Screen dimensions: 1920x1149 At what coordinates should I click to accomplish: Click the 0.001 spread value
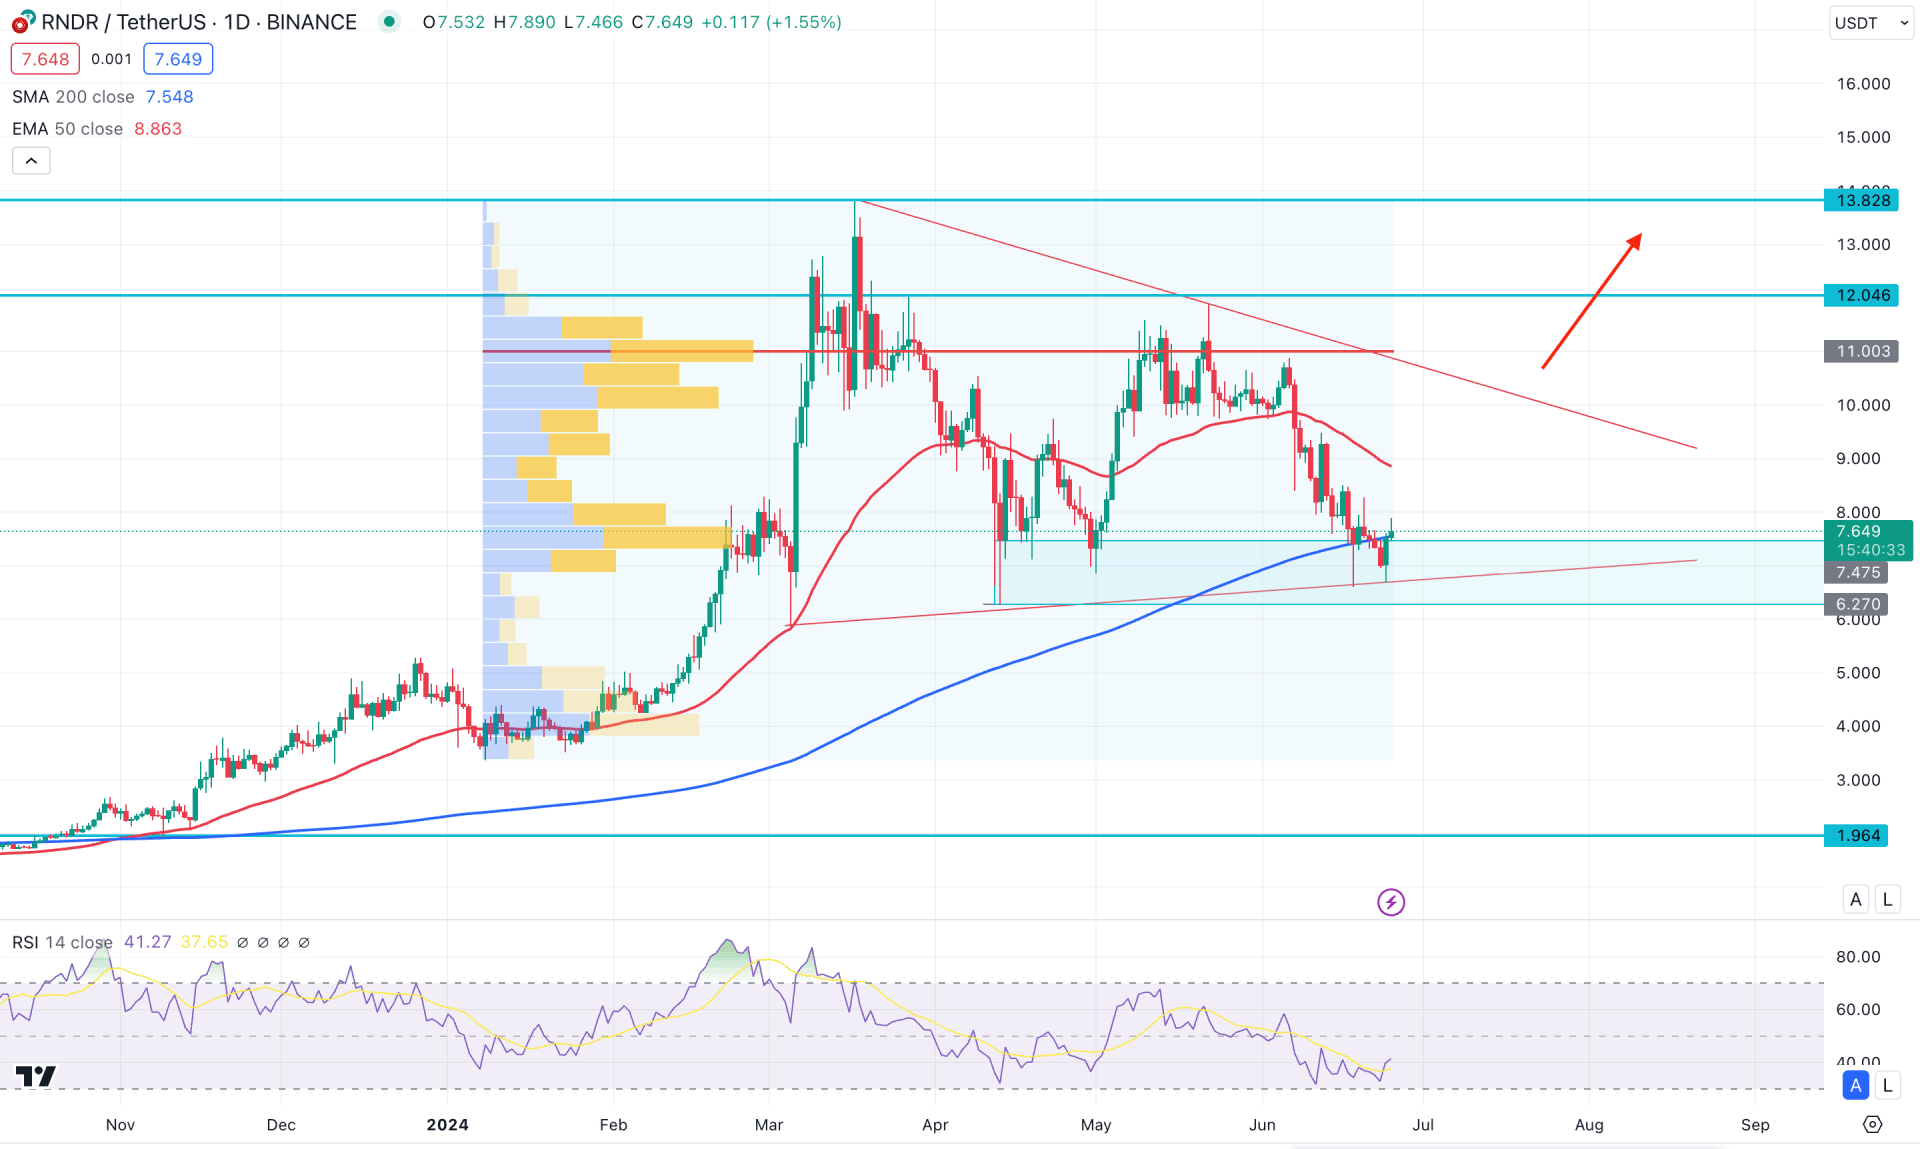pos(111,59)
